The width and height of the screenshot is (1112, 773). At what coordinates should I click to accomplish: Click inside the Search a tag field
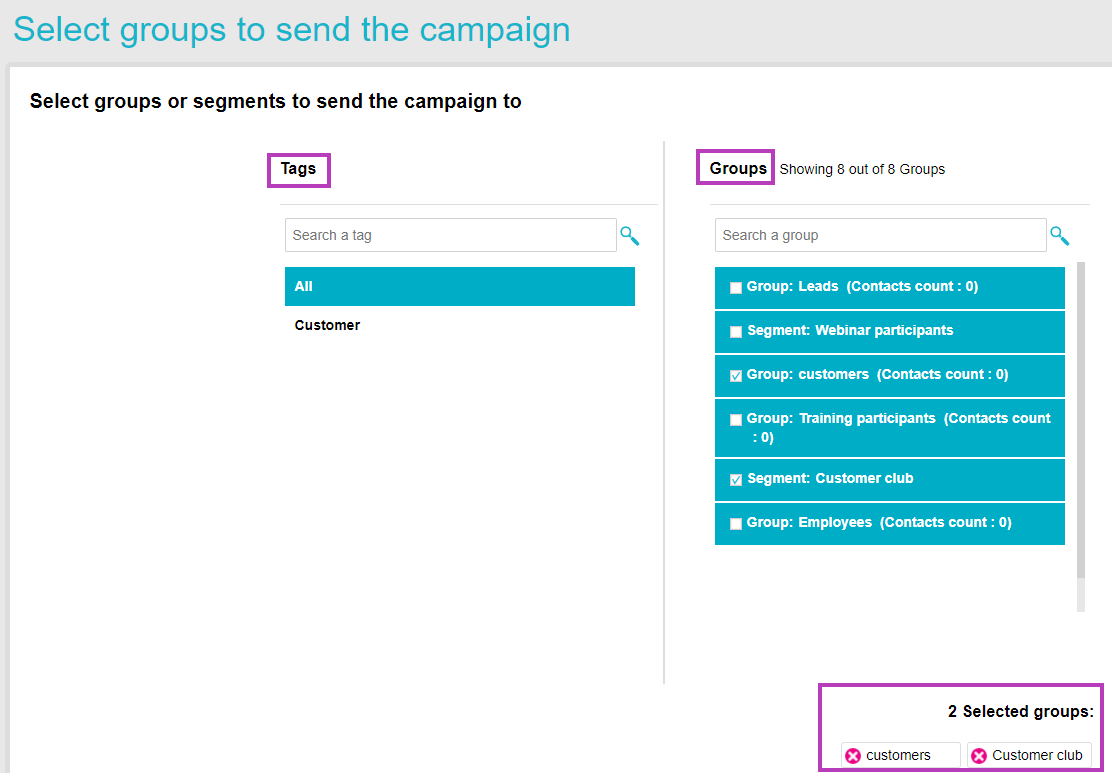pyautogui.click(x=450, y=235)
